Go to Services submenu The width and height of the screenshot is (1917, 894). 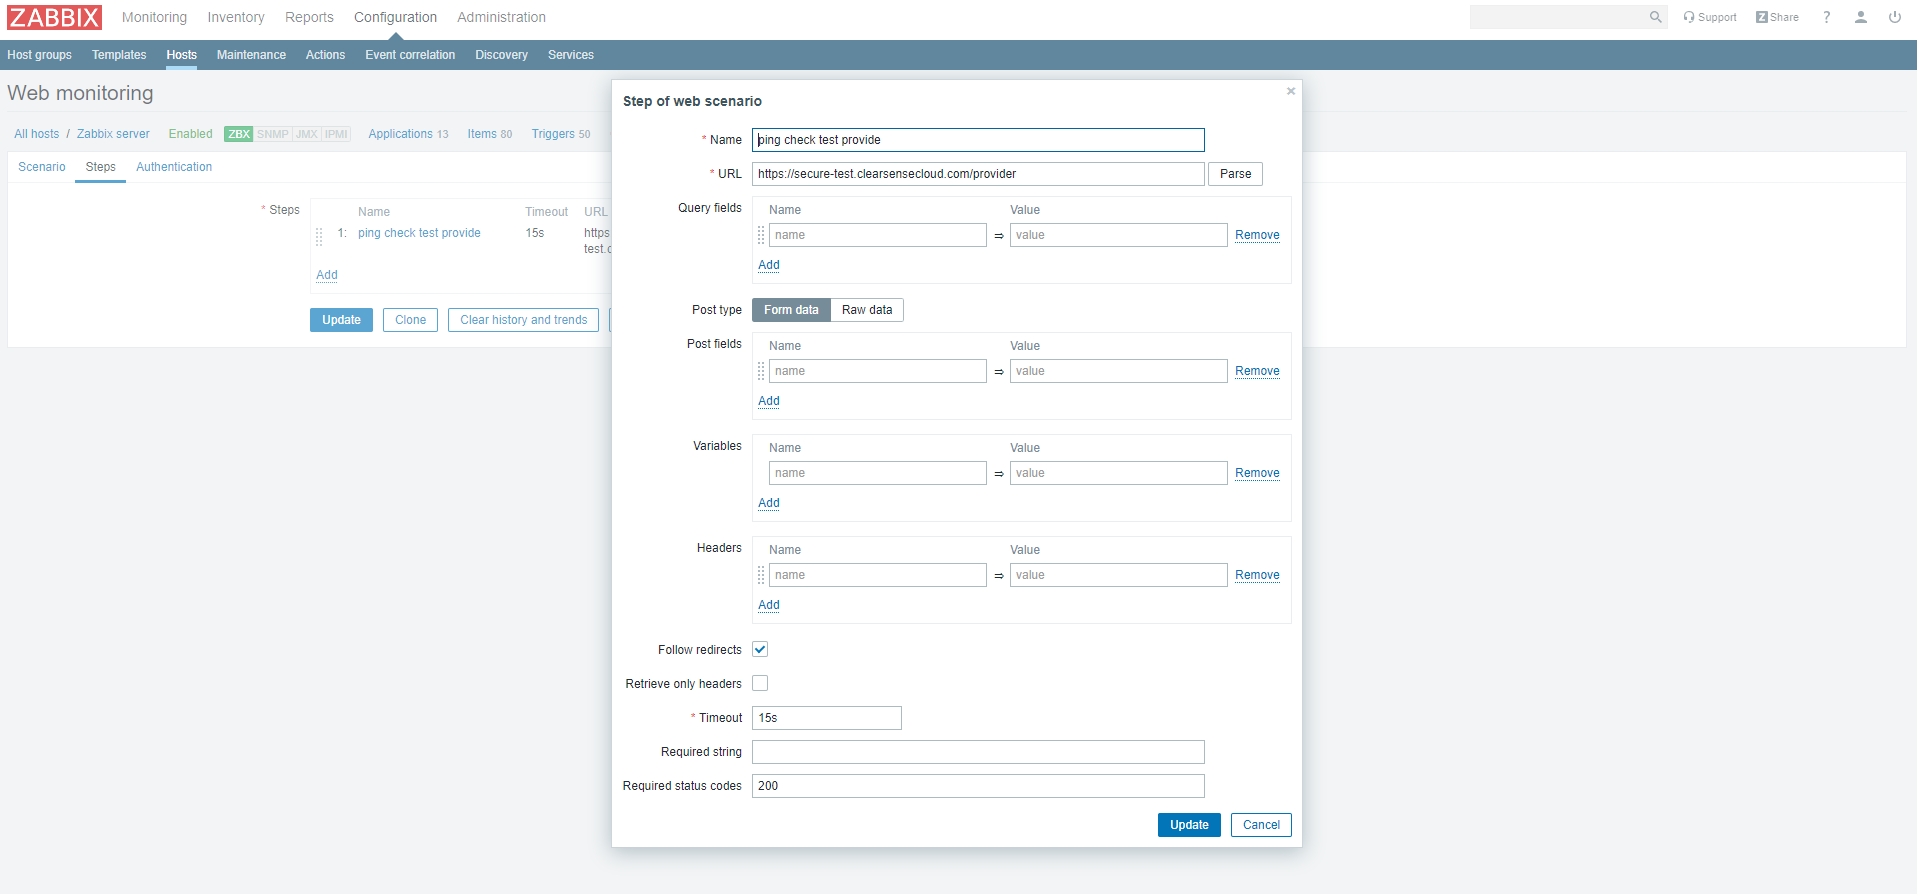[x=571, y=55]
